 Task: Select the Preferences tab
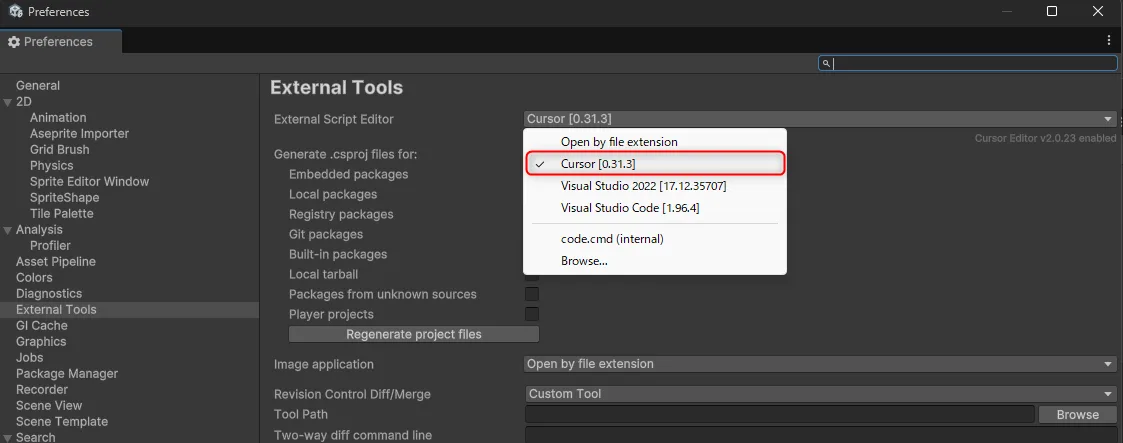61,42
